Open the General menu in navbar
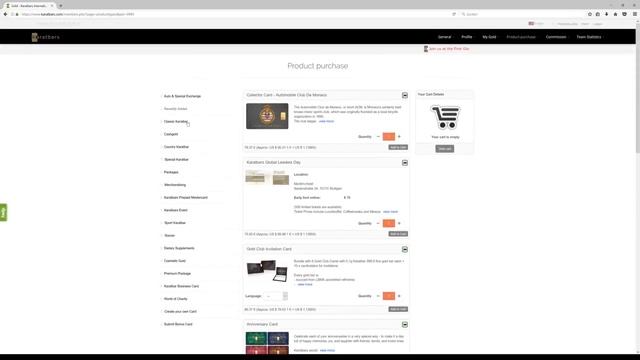 pyautogui.click(x=444, y=37)
